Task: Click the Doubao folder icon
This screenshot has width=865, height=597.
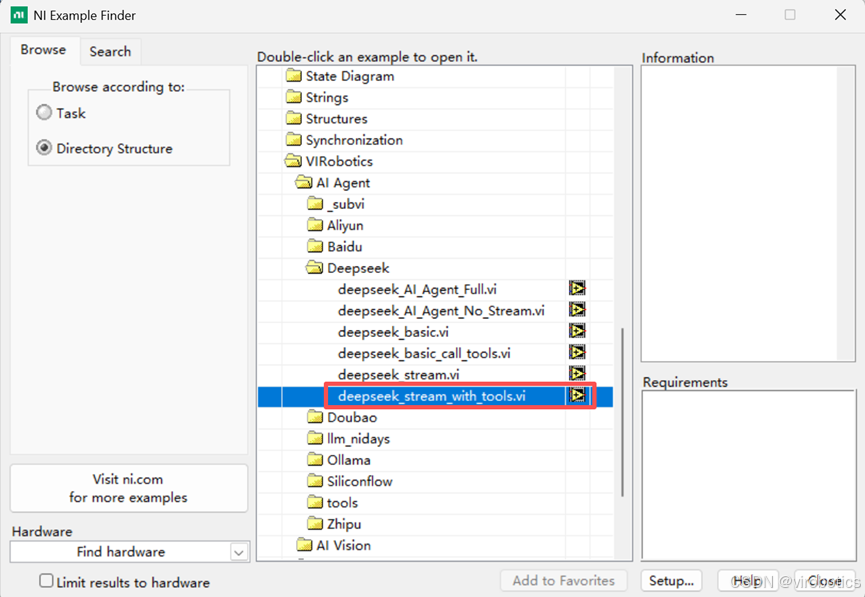Action: 315,417
